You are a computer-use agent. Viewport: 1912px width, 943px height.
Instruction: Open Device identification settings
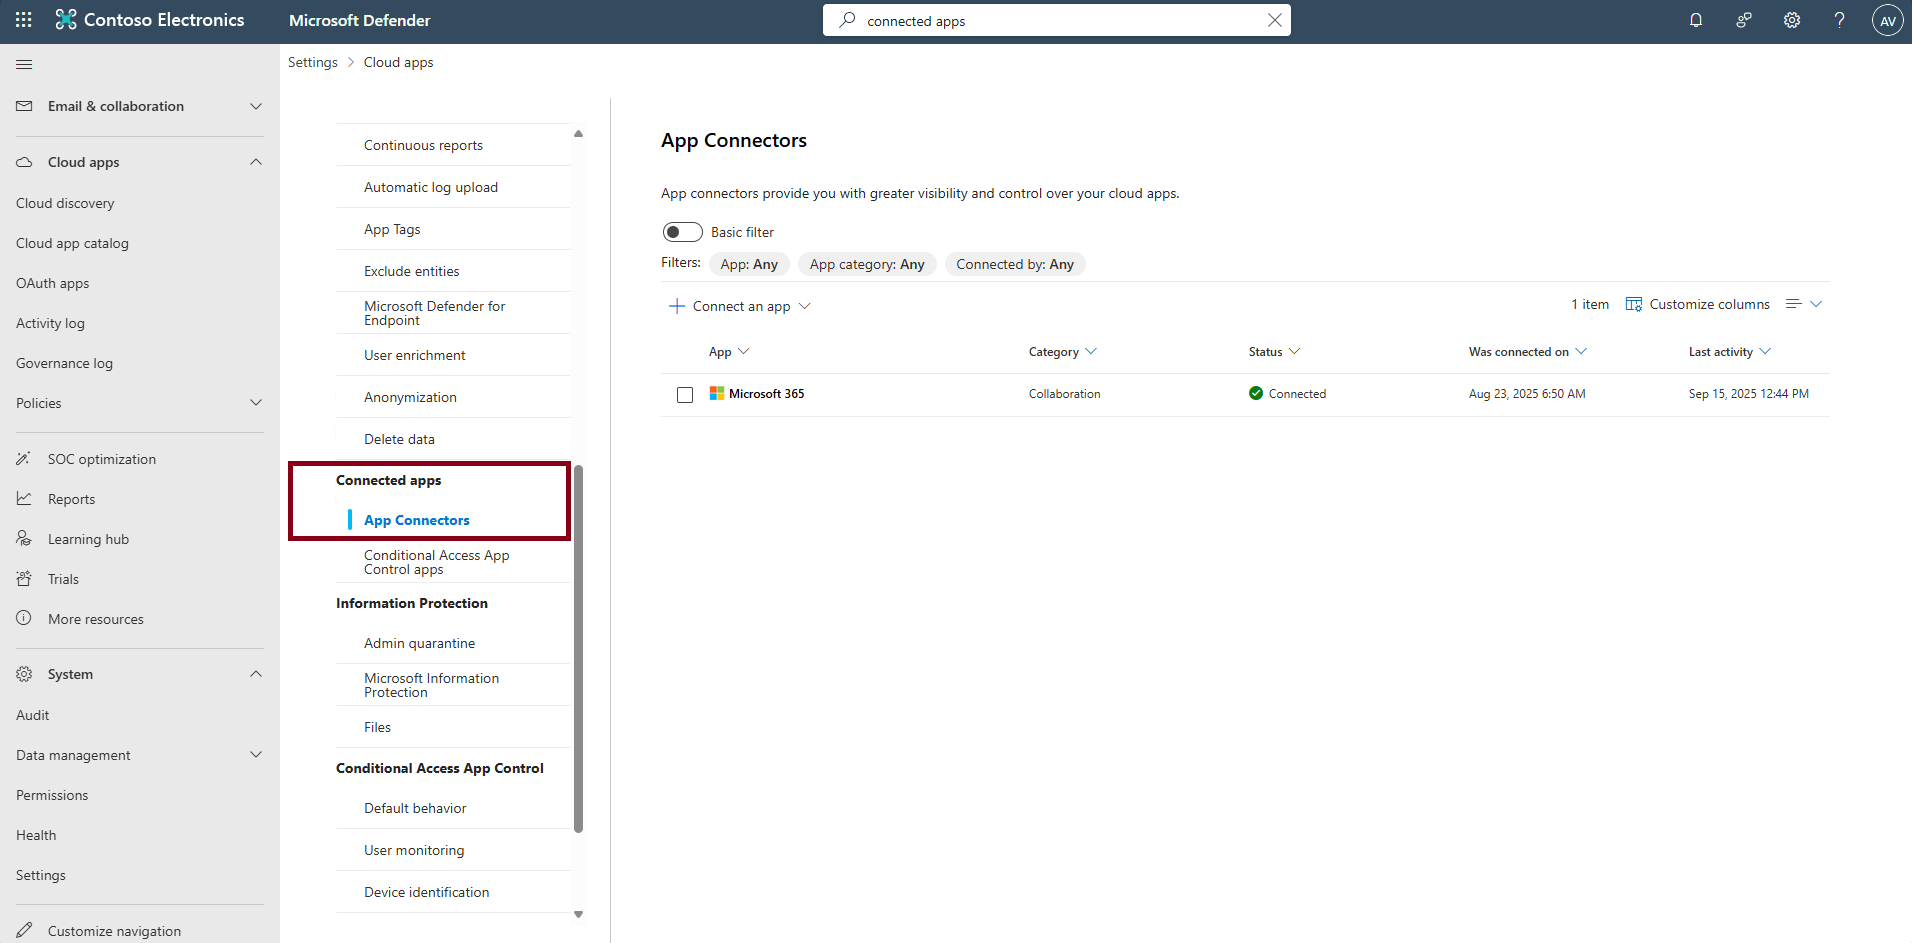pos(427,892)
